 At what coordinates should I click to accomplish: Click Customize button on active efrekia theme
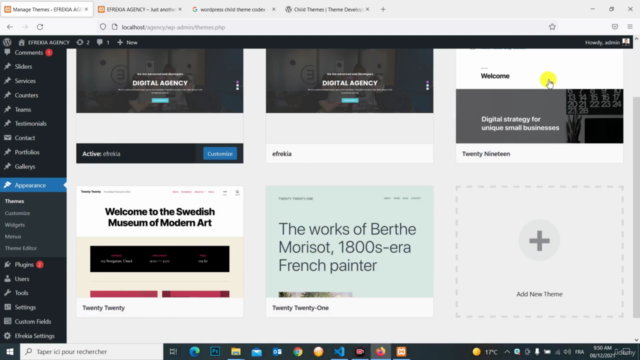[220, 154]
